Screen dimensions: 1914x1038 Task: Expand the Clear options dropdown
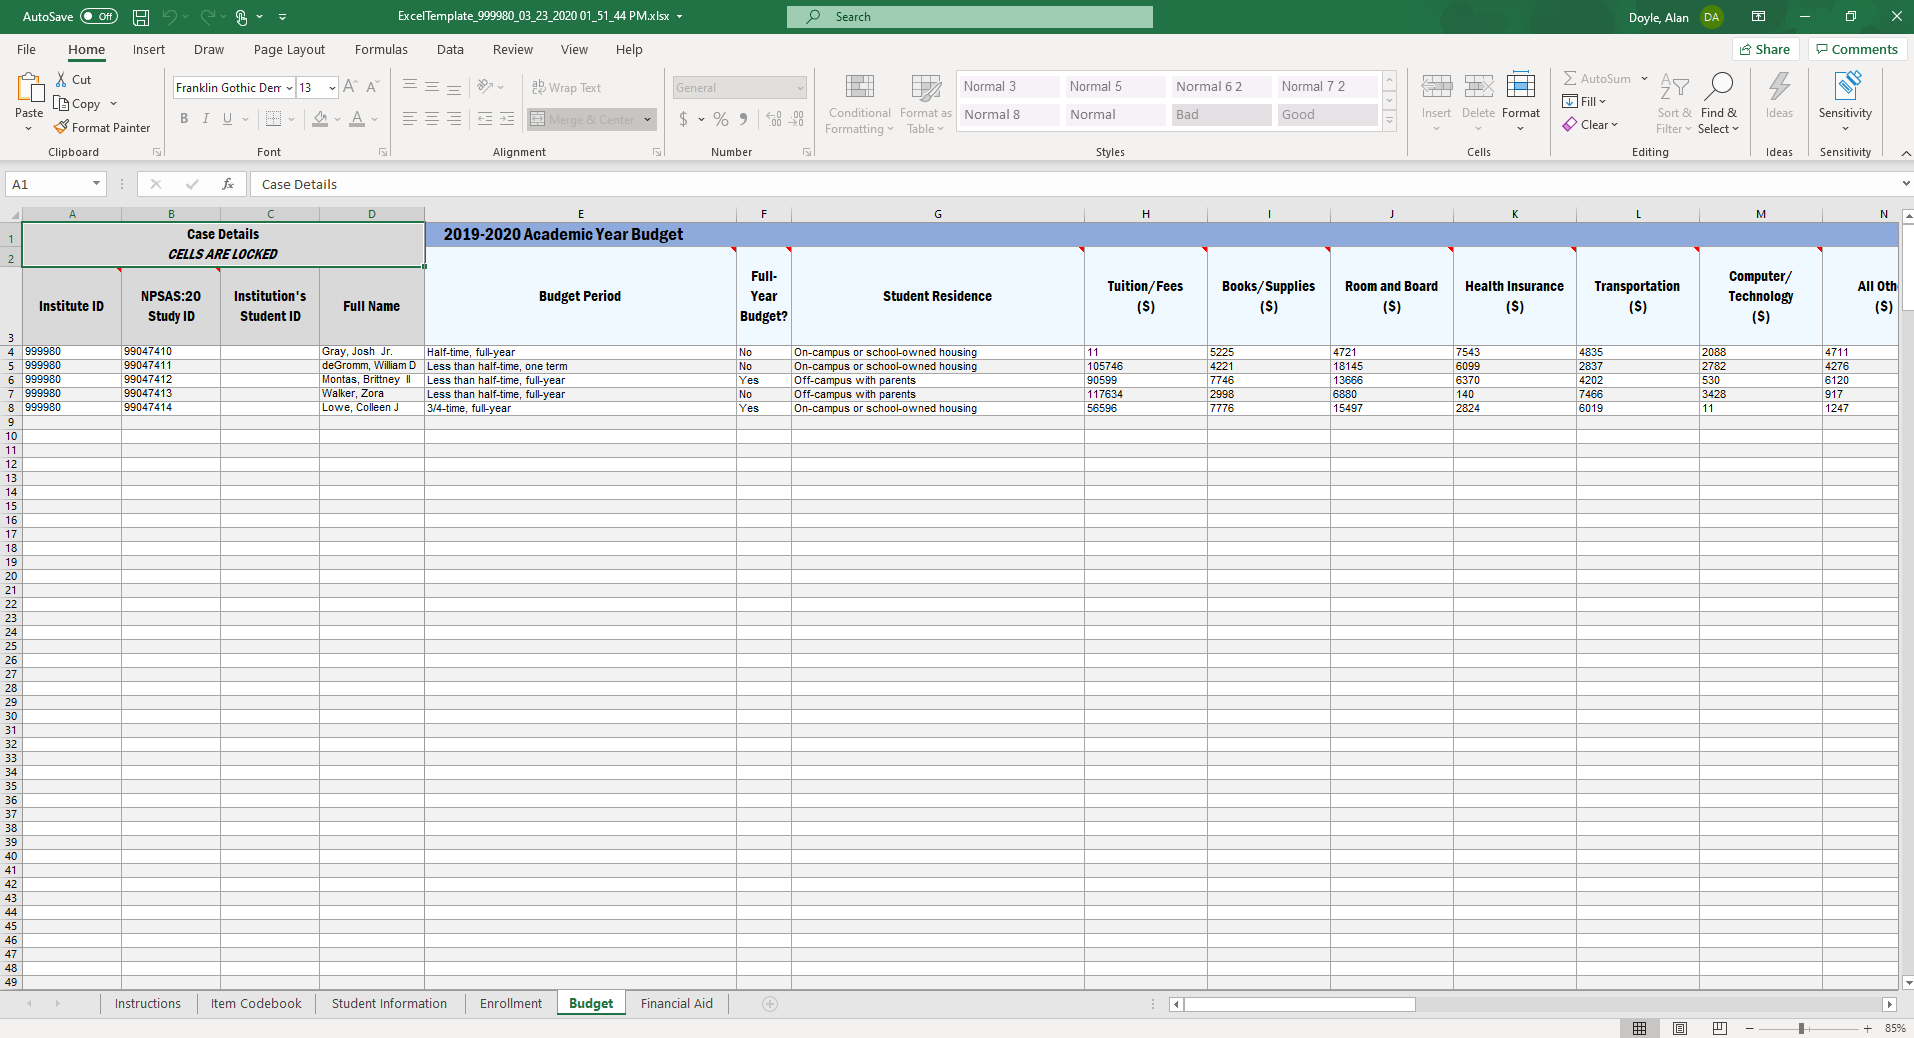click(1614, 125)
